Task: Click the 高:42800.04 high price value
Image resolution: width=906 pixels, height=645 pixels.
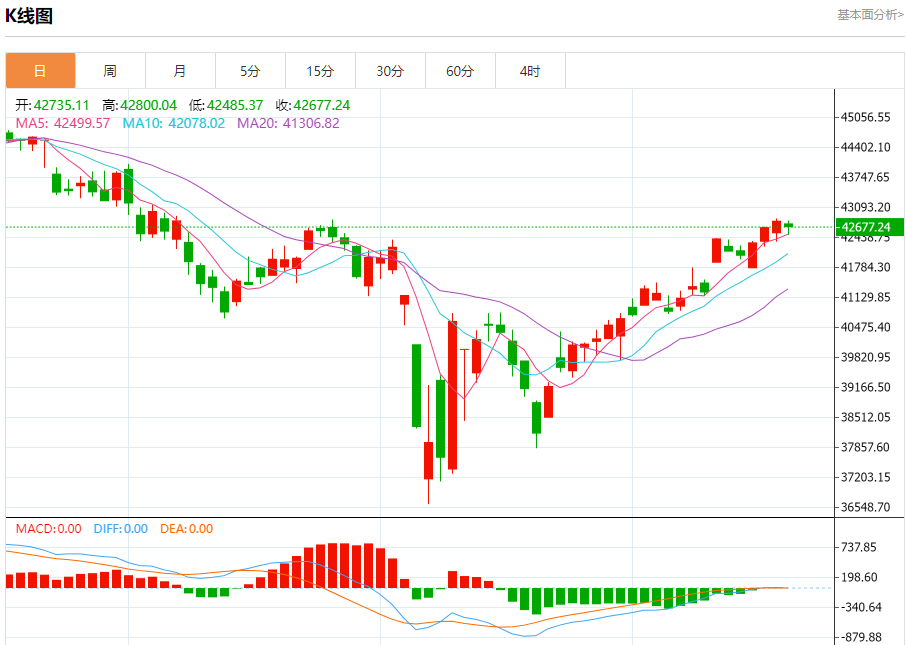Action: pos(139,105)
